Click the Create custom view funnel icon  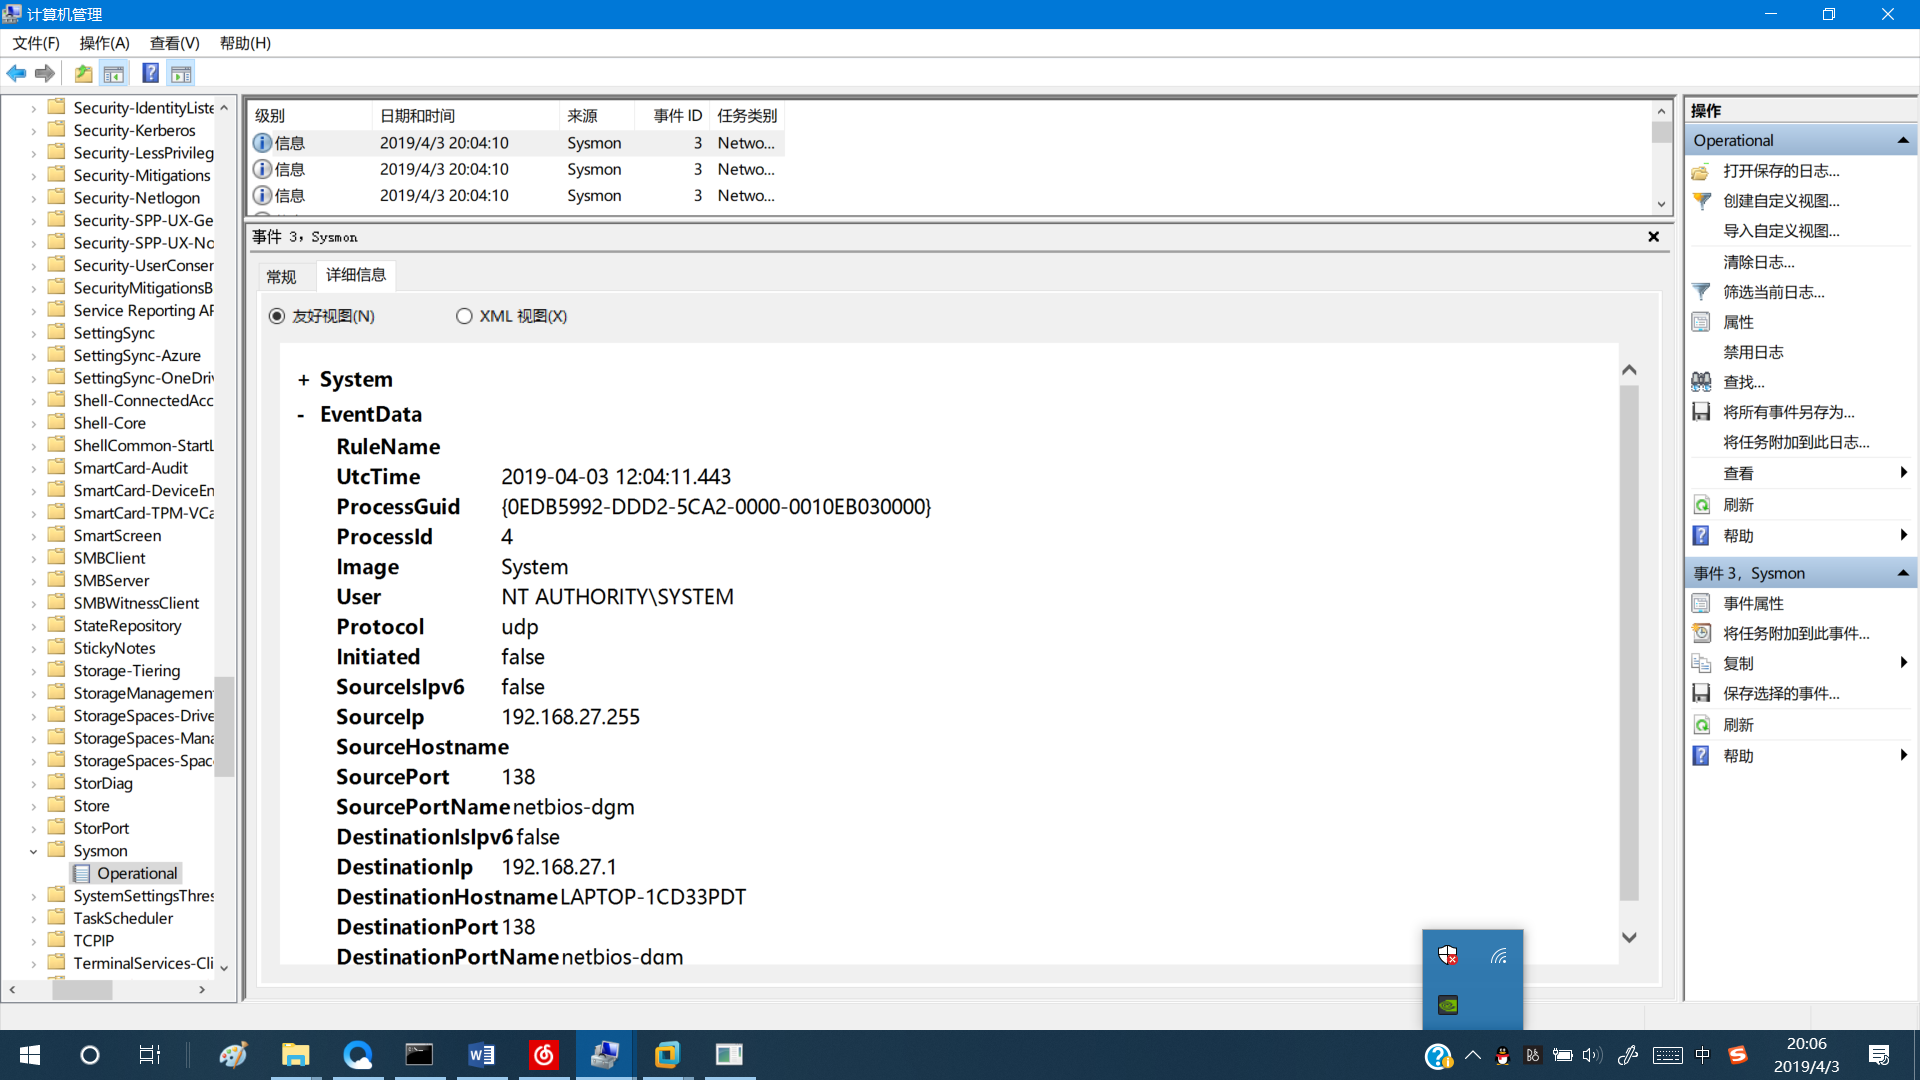[1701, 201]
